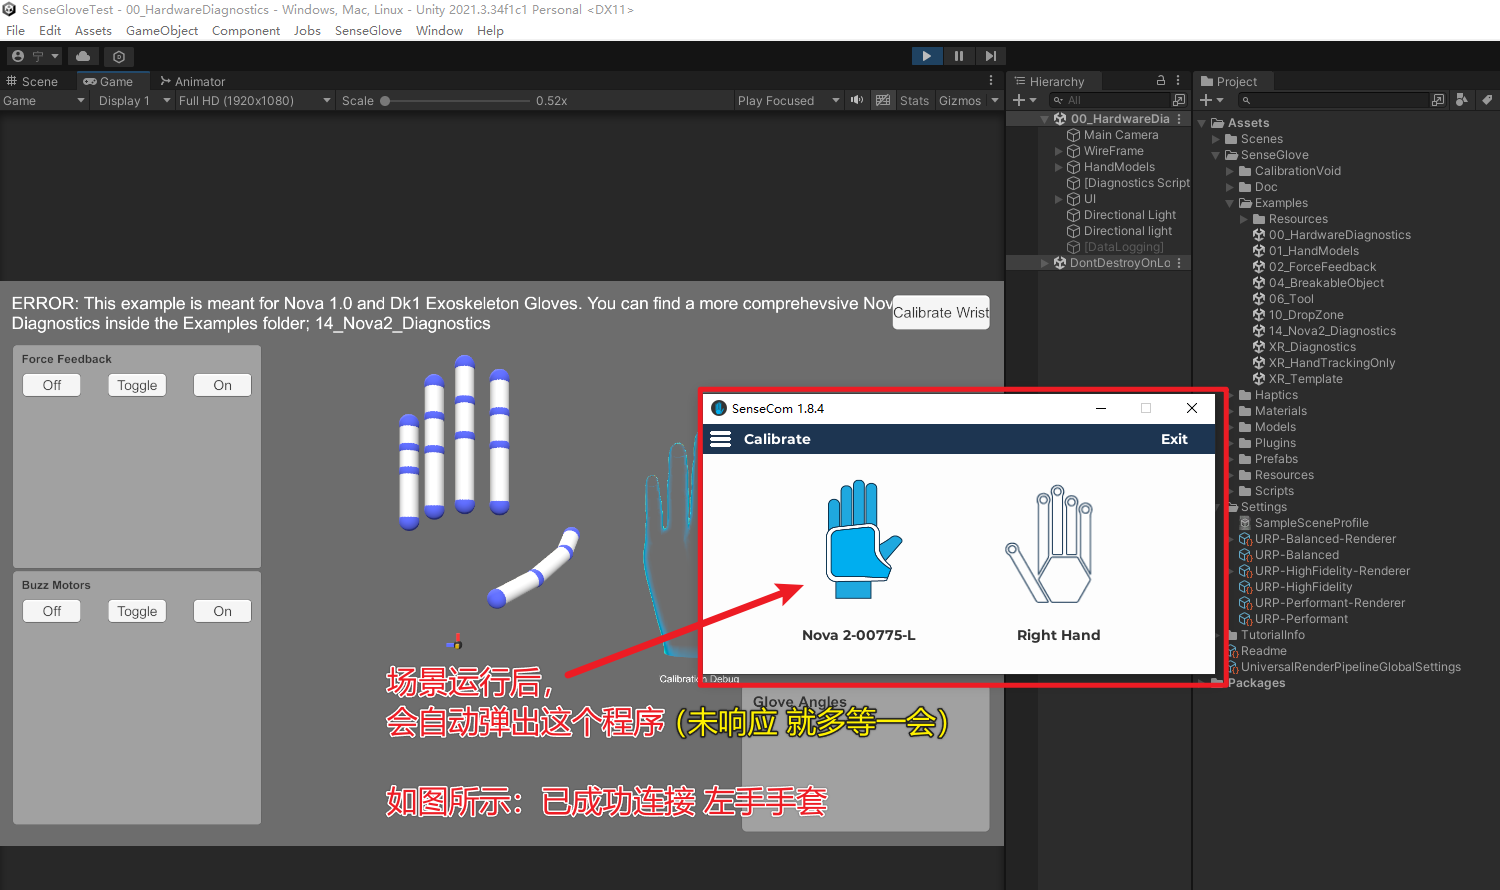Viewport: 1500px width, 890px height.
Task: Open the Play Focused dropdown
Action: coord(788,100)
